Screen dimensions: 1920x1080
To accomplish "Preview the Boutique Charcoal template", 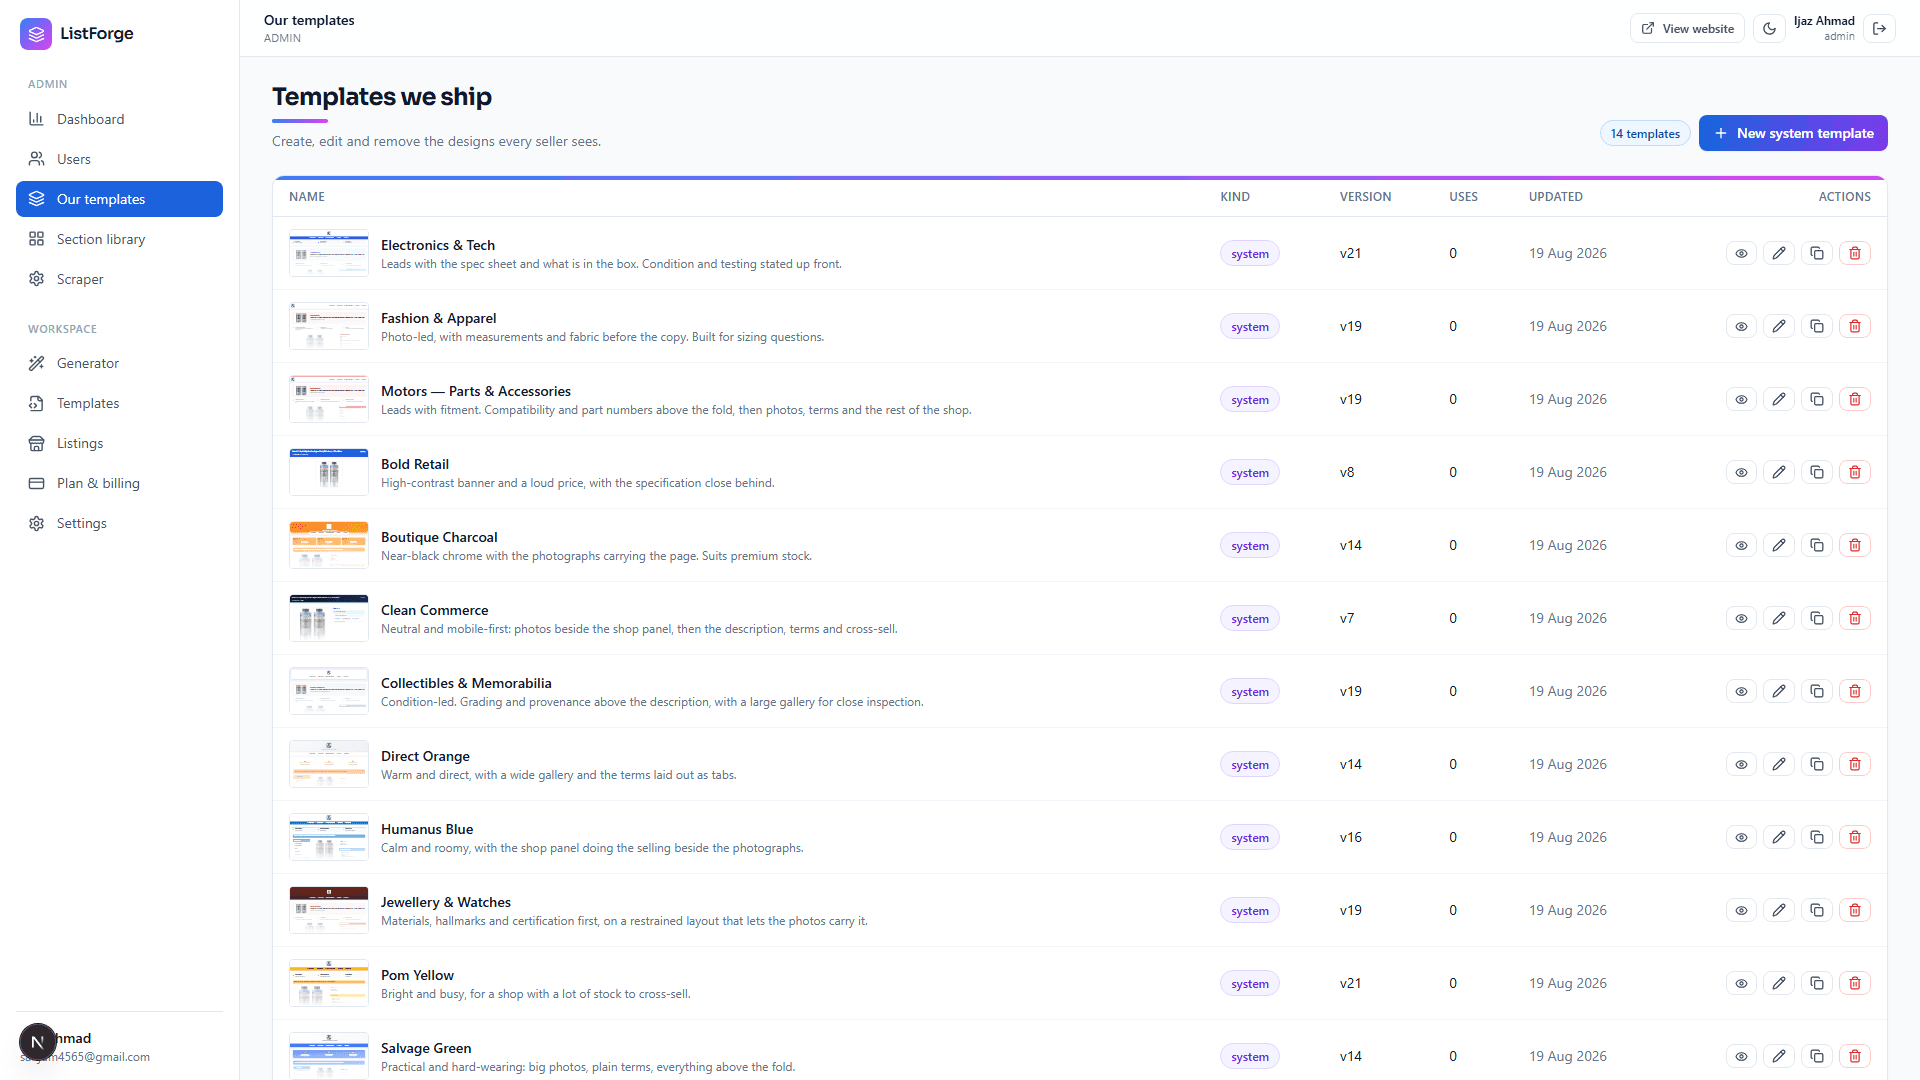I will pos(1741,545).
